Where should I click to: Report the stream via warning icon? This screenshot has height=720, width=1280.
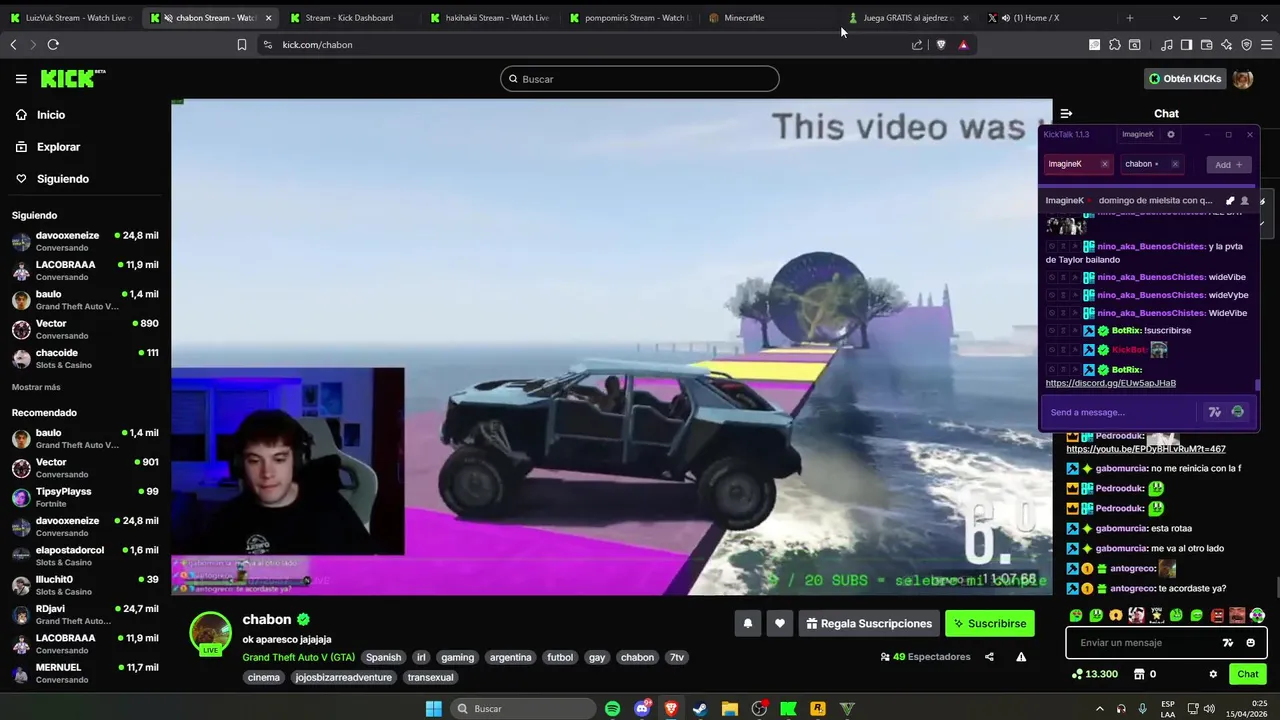pyautogui.click(x=1021, y=657)
